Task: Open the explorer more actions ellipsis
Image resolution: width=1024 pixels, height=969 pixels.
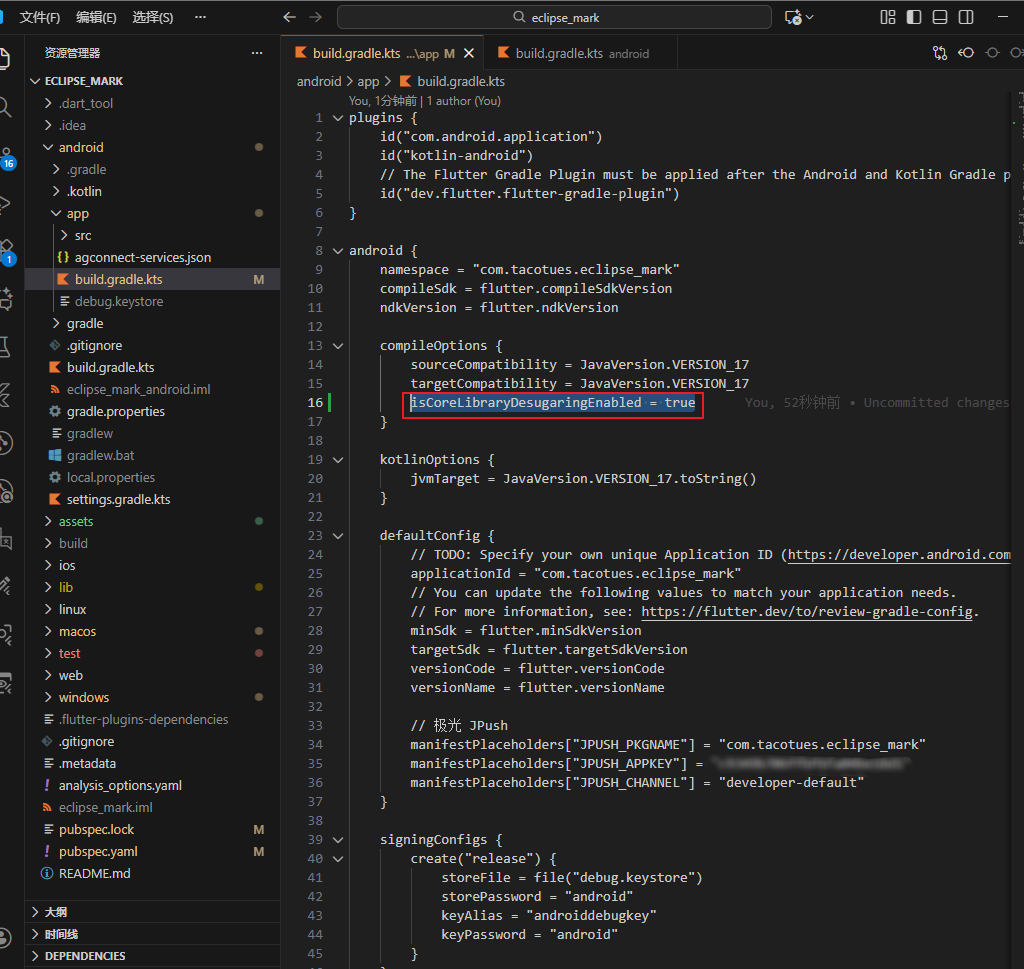Action: point(257,53)
